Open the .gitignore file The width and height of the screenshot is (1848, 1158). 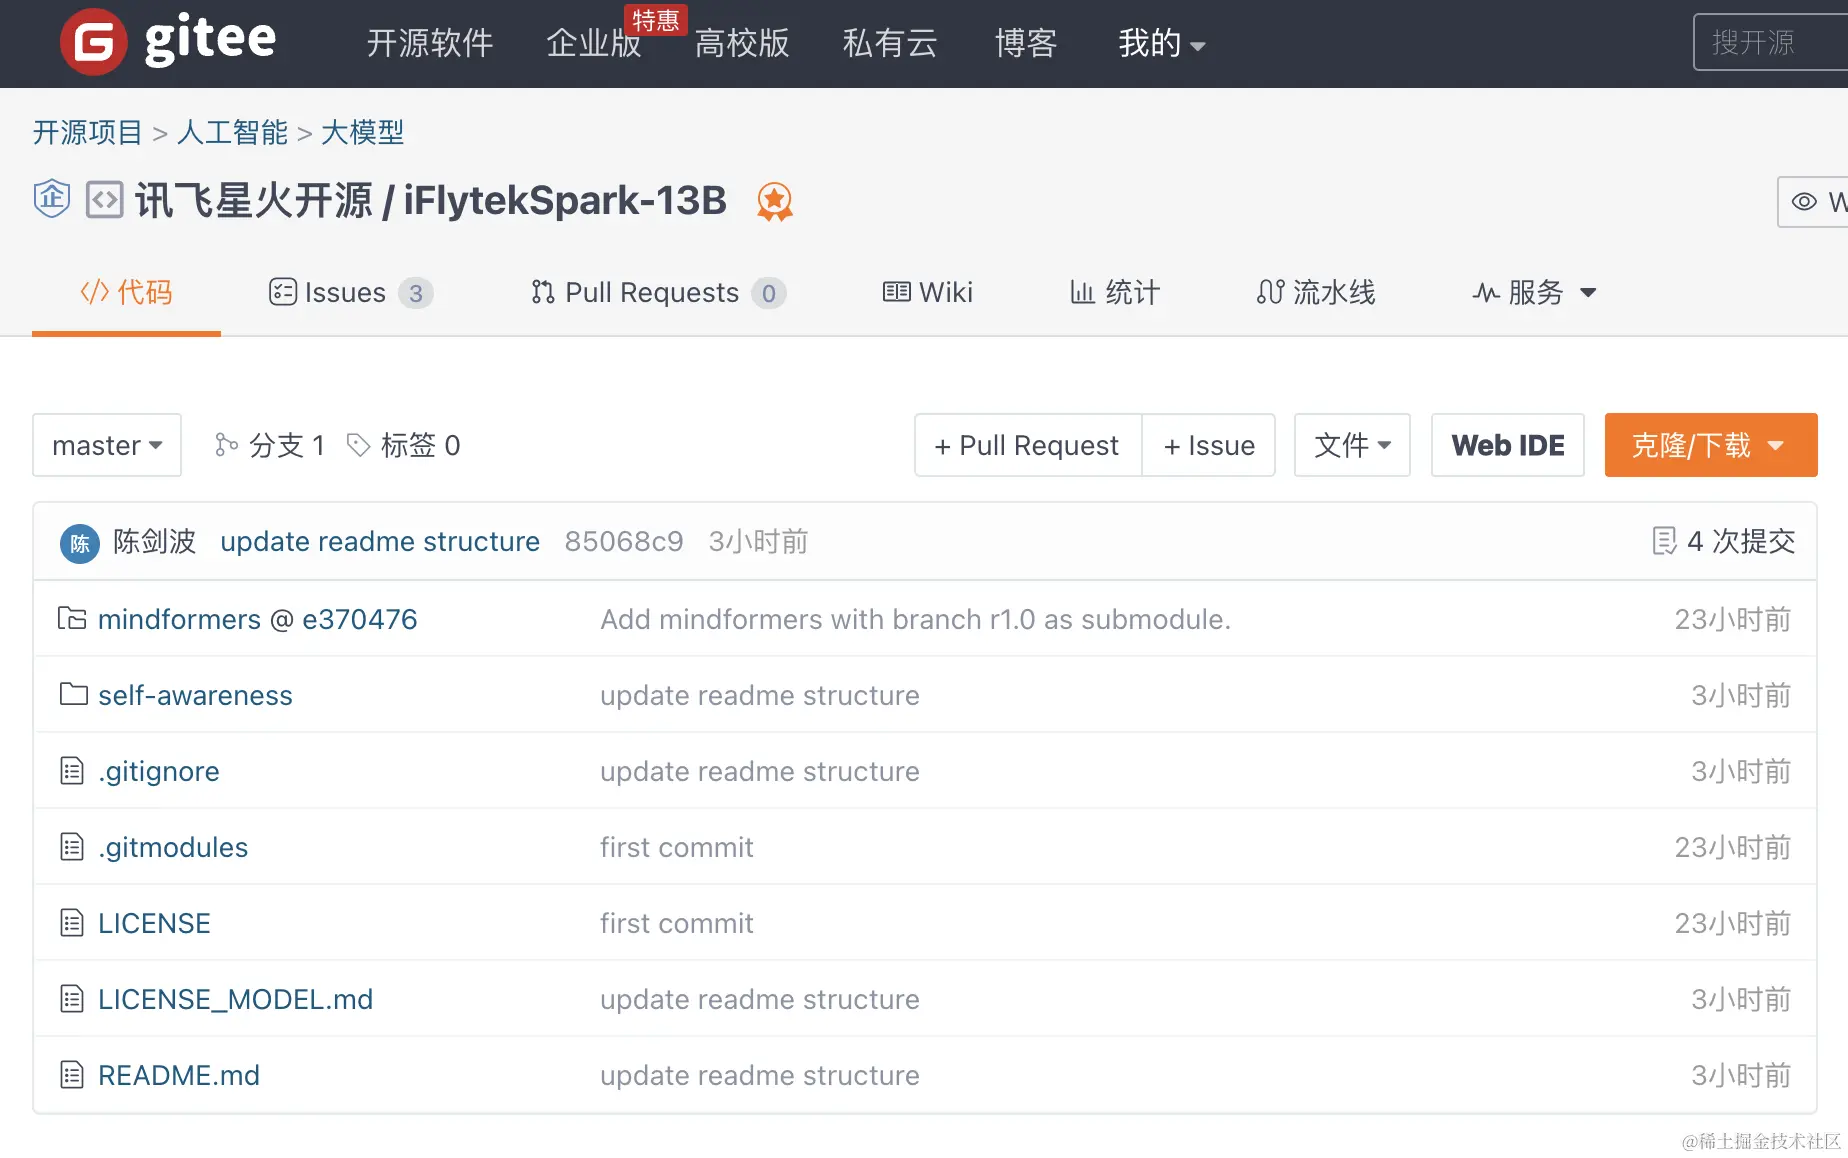click(159, 771)
